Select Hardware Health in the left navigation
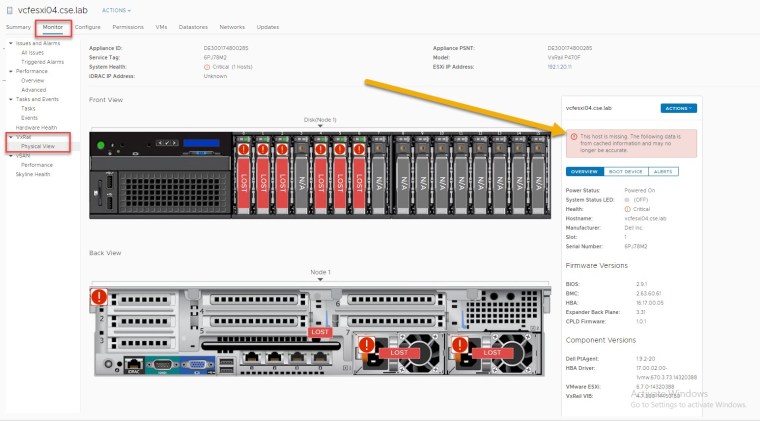Image resolution: width=760 pixels, height=421 pixels. coord(36,127)
